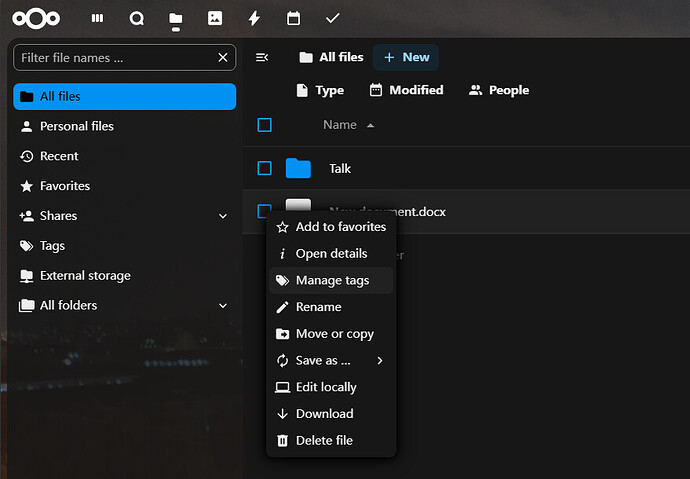The height and width of the screenshot is (479, 690).
Task: Expand the Shares section chevron
Action: [222, 216]
